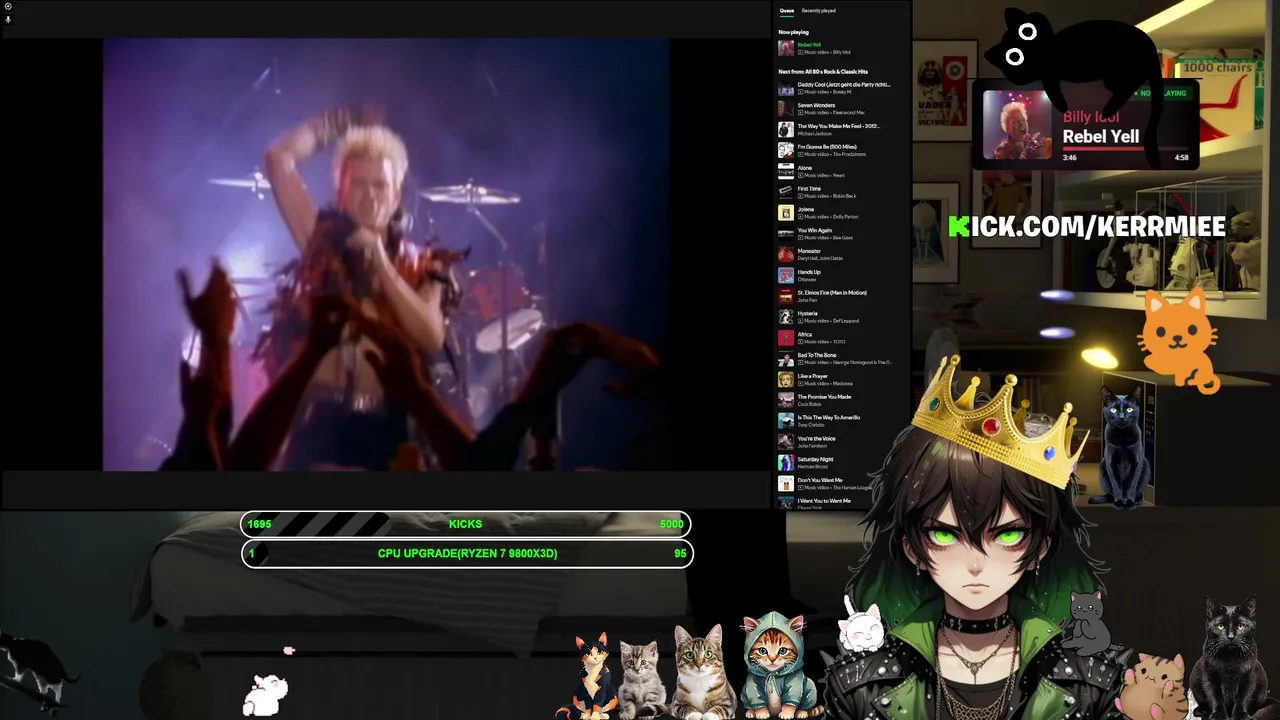Click the KICK.COM/KERRMIEE link text
The width and height of the screenshot is (1280, 720).
coord(1087,227)
